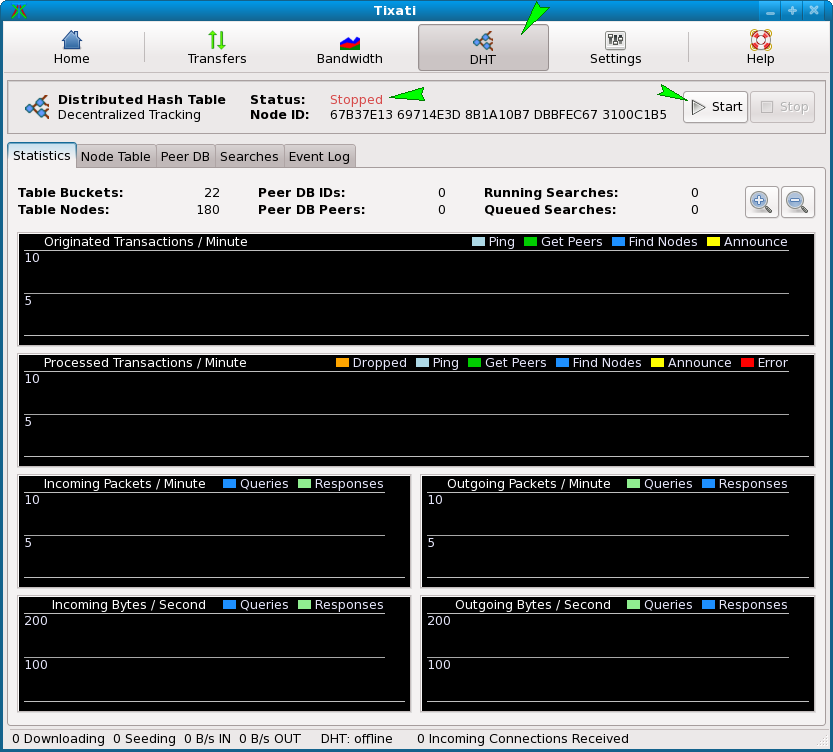This screenshot has height=752, width=833.
Task: Click the Queries swatch in Incoming Packets legend
Action: (x=230, y=484)
